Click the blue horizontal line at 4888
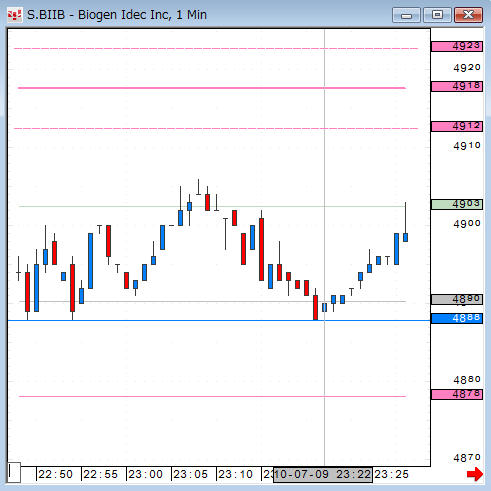Image resolution: width=491 pixels, height=491 pixels. (219, 321)
